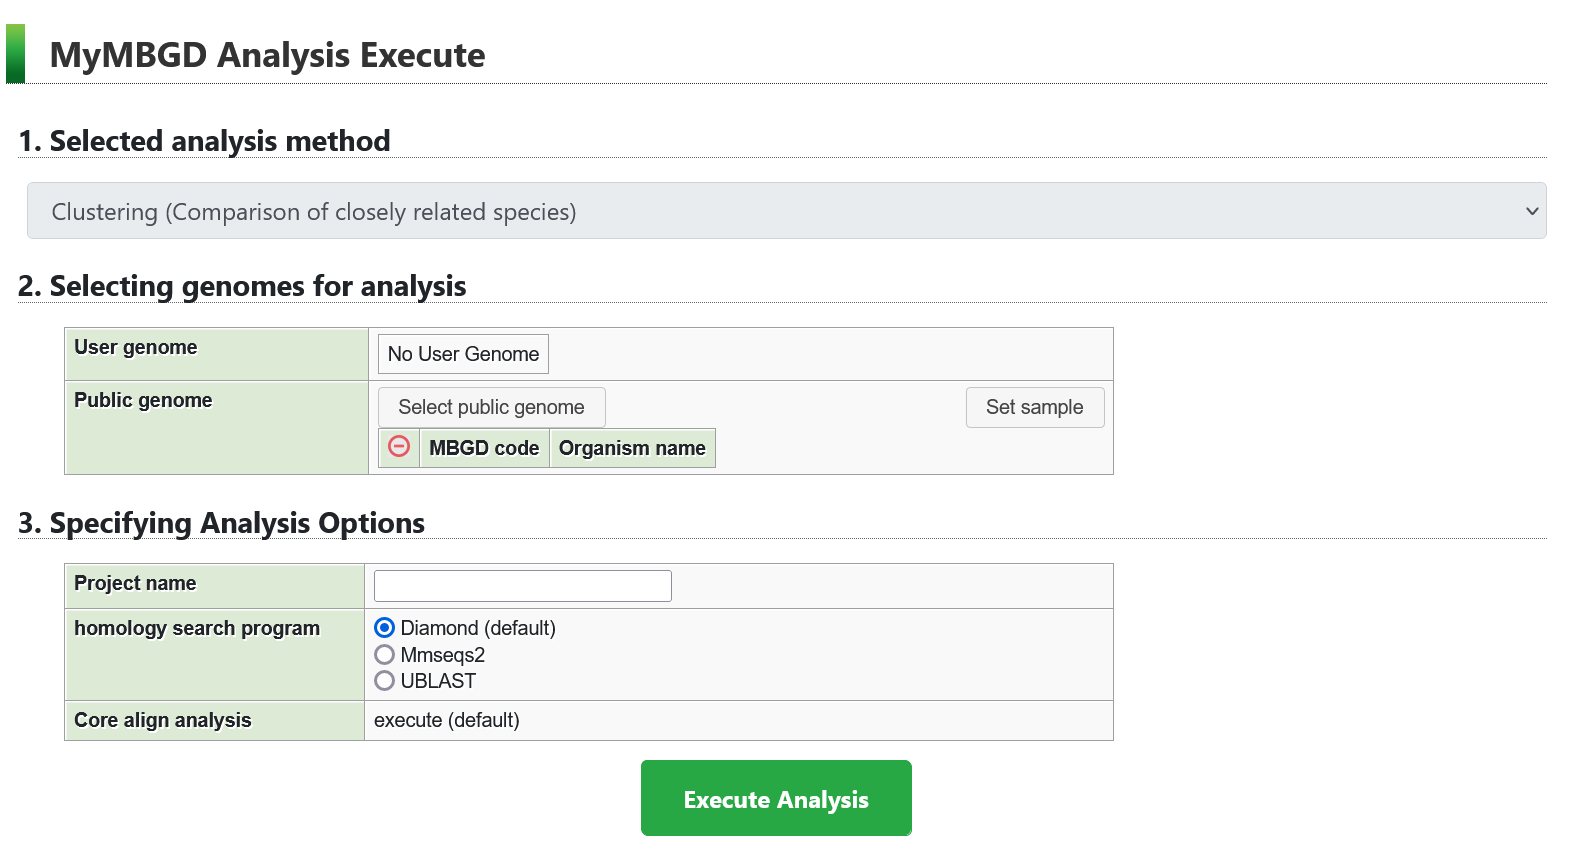Focus the Project name text field
Image resolution: width=1570 pixels, height=847 pixels.
pyautogui.click(x=522, y=586)
